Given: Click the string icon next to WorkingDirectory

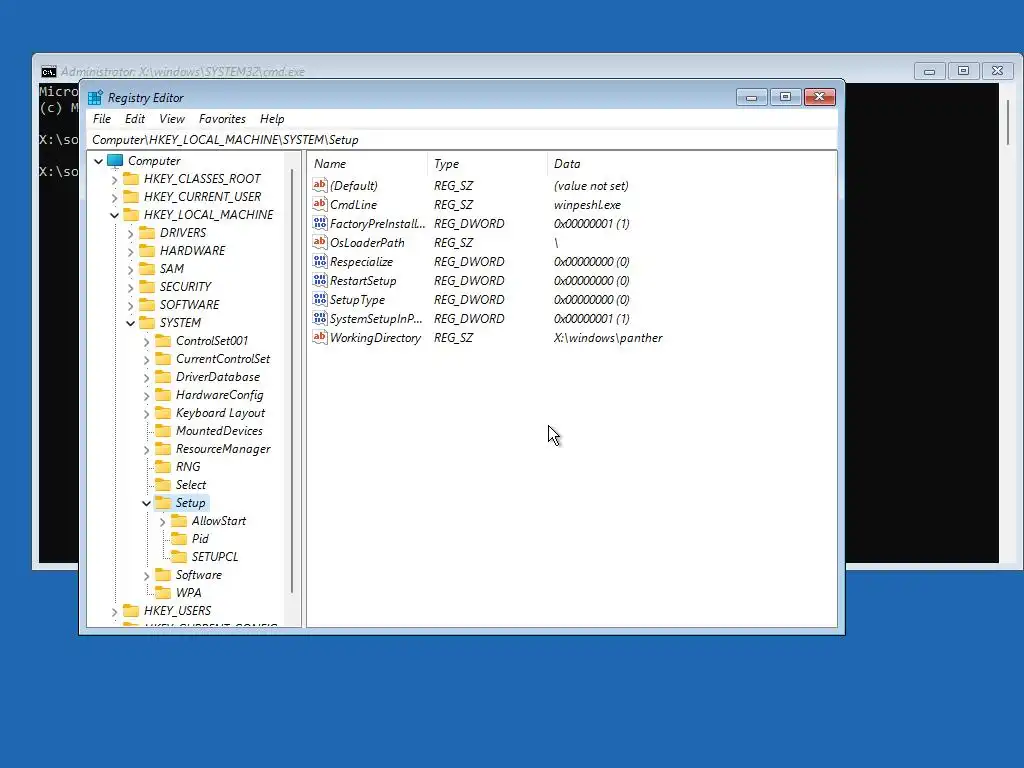Looking at the screenshot, I should [319, 337].
